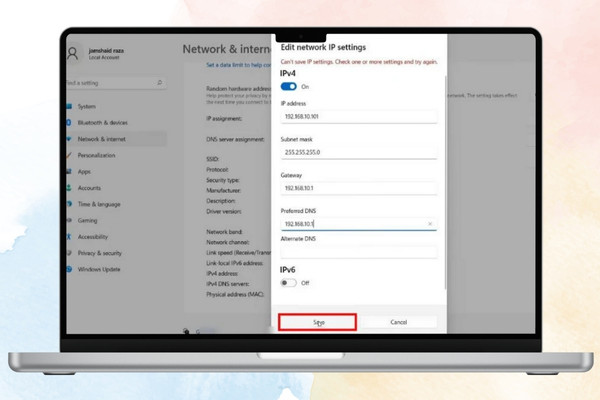Screen dimensions: 600x400
Task: Click the Gateway input field
Action: click(x=359, y=188)
